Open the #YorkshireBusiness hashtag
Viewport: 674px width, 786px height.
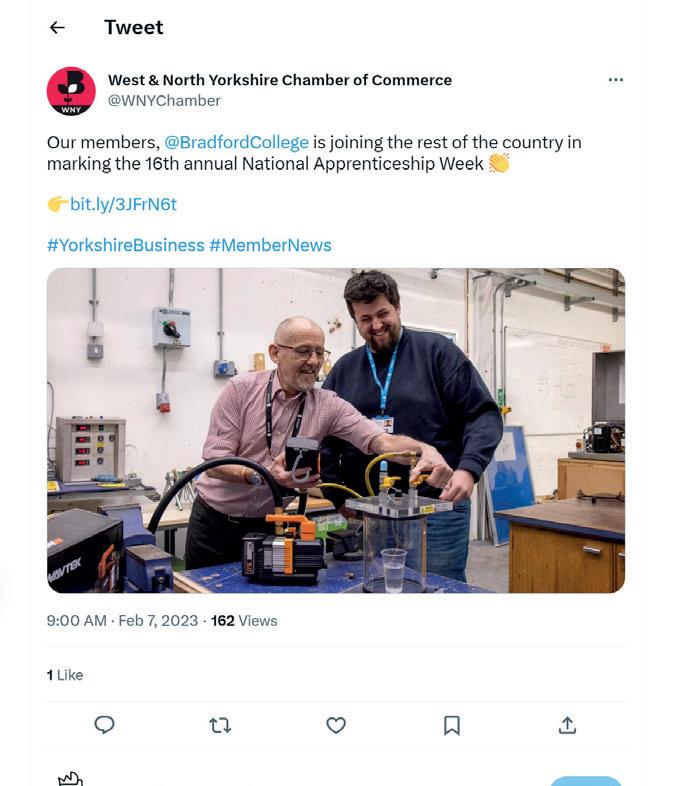(x=125, y=245)
